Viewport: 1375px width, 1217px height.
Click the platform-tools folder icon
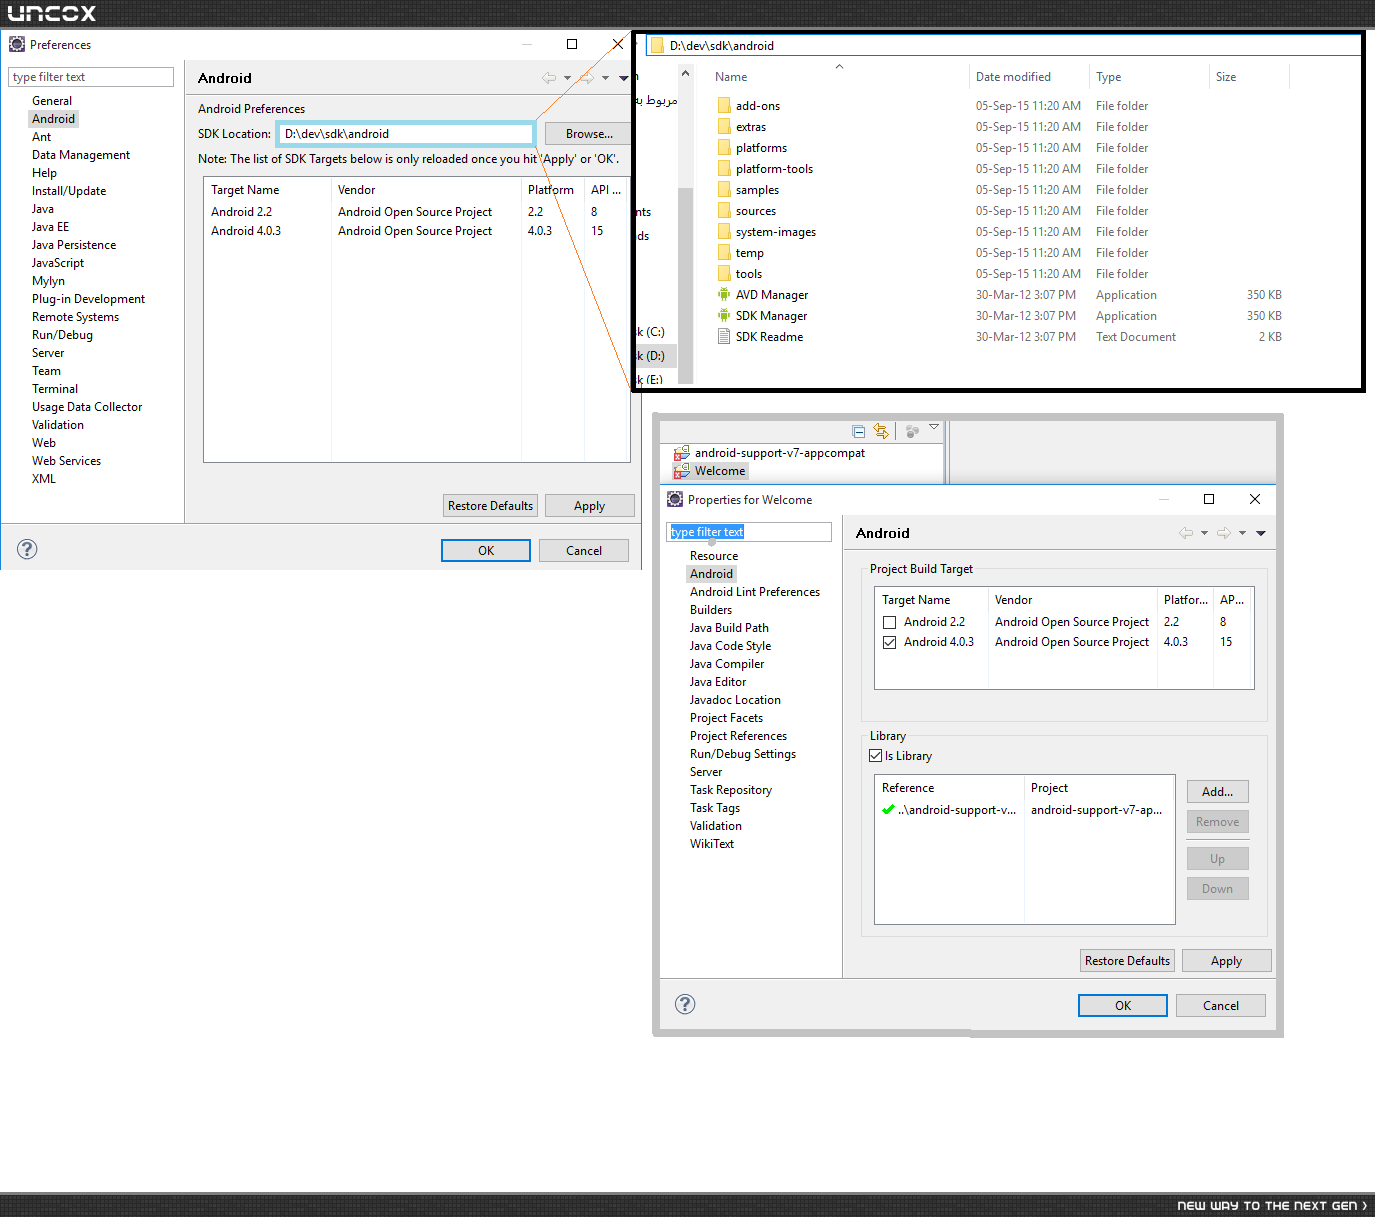724,168
